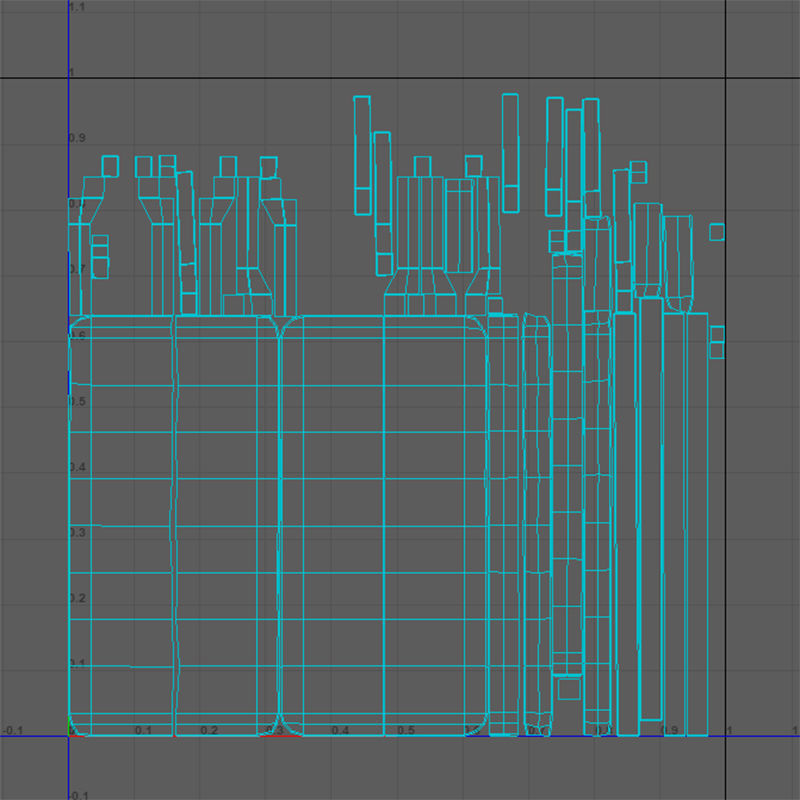Select the three stacked small squares UV shell
Viewport: 800px width, 800px height.
(100, 257)
